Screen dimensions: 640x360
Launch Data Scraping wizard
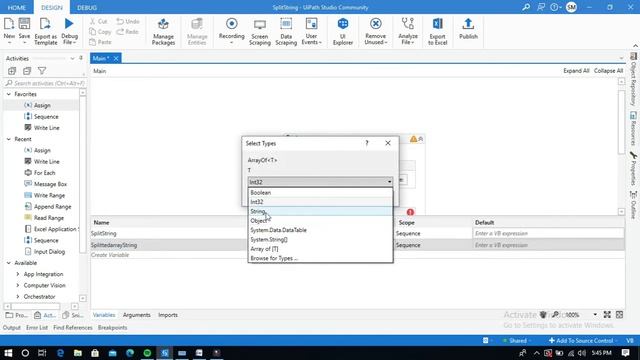pos(286,31)
